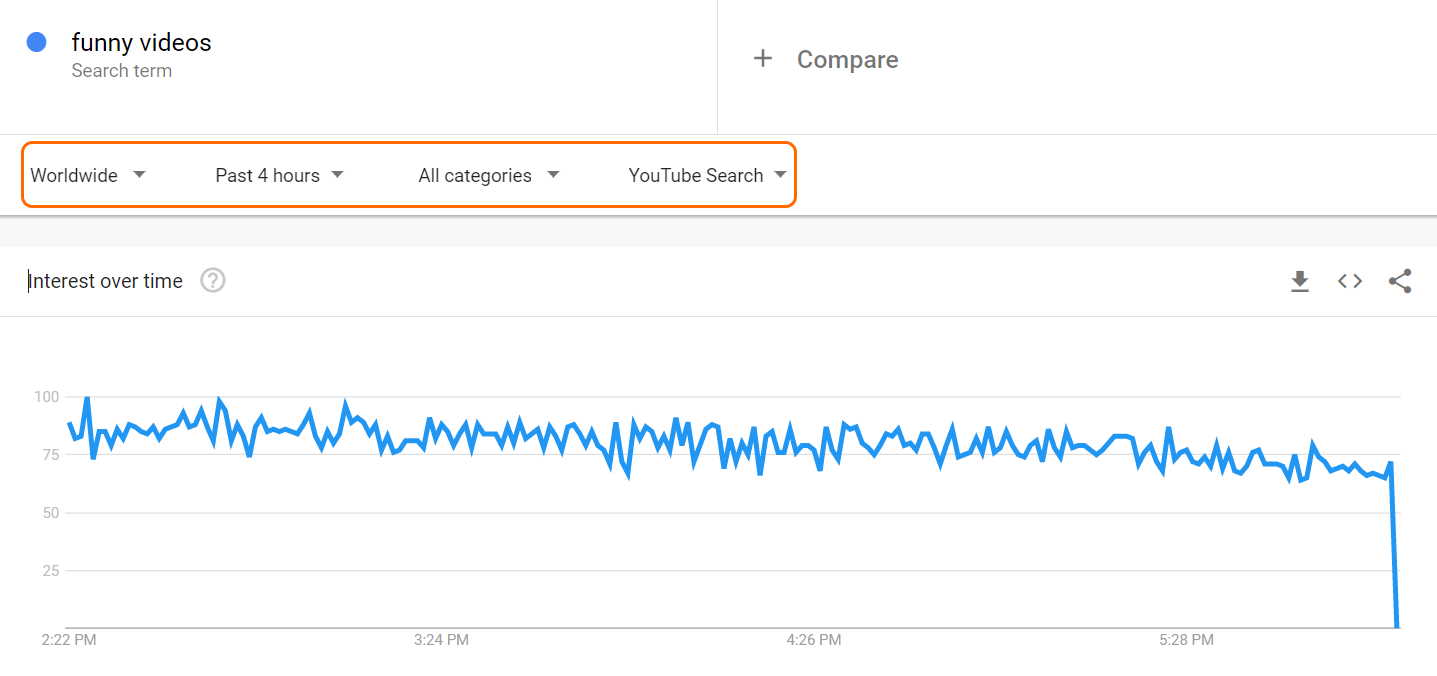Image resolution: width=1437 pixels, height=676 pixels.
Task: Edit the funny videos search term
Action: 141,42
